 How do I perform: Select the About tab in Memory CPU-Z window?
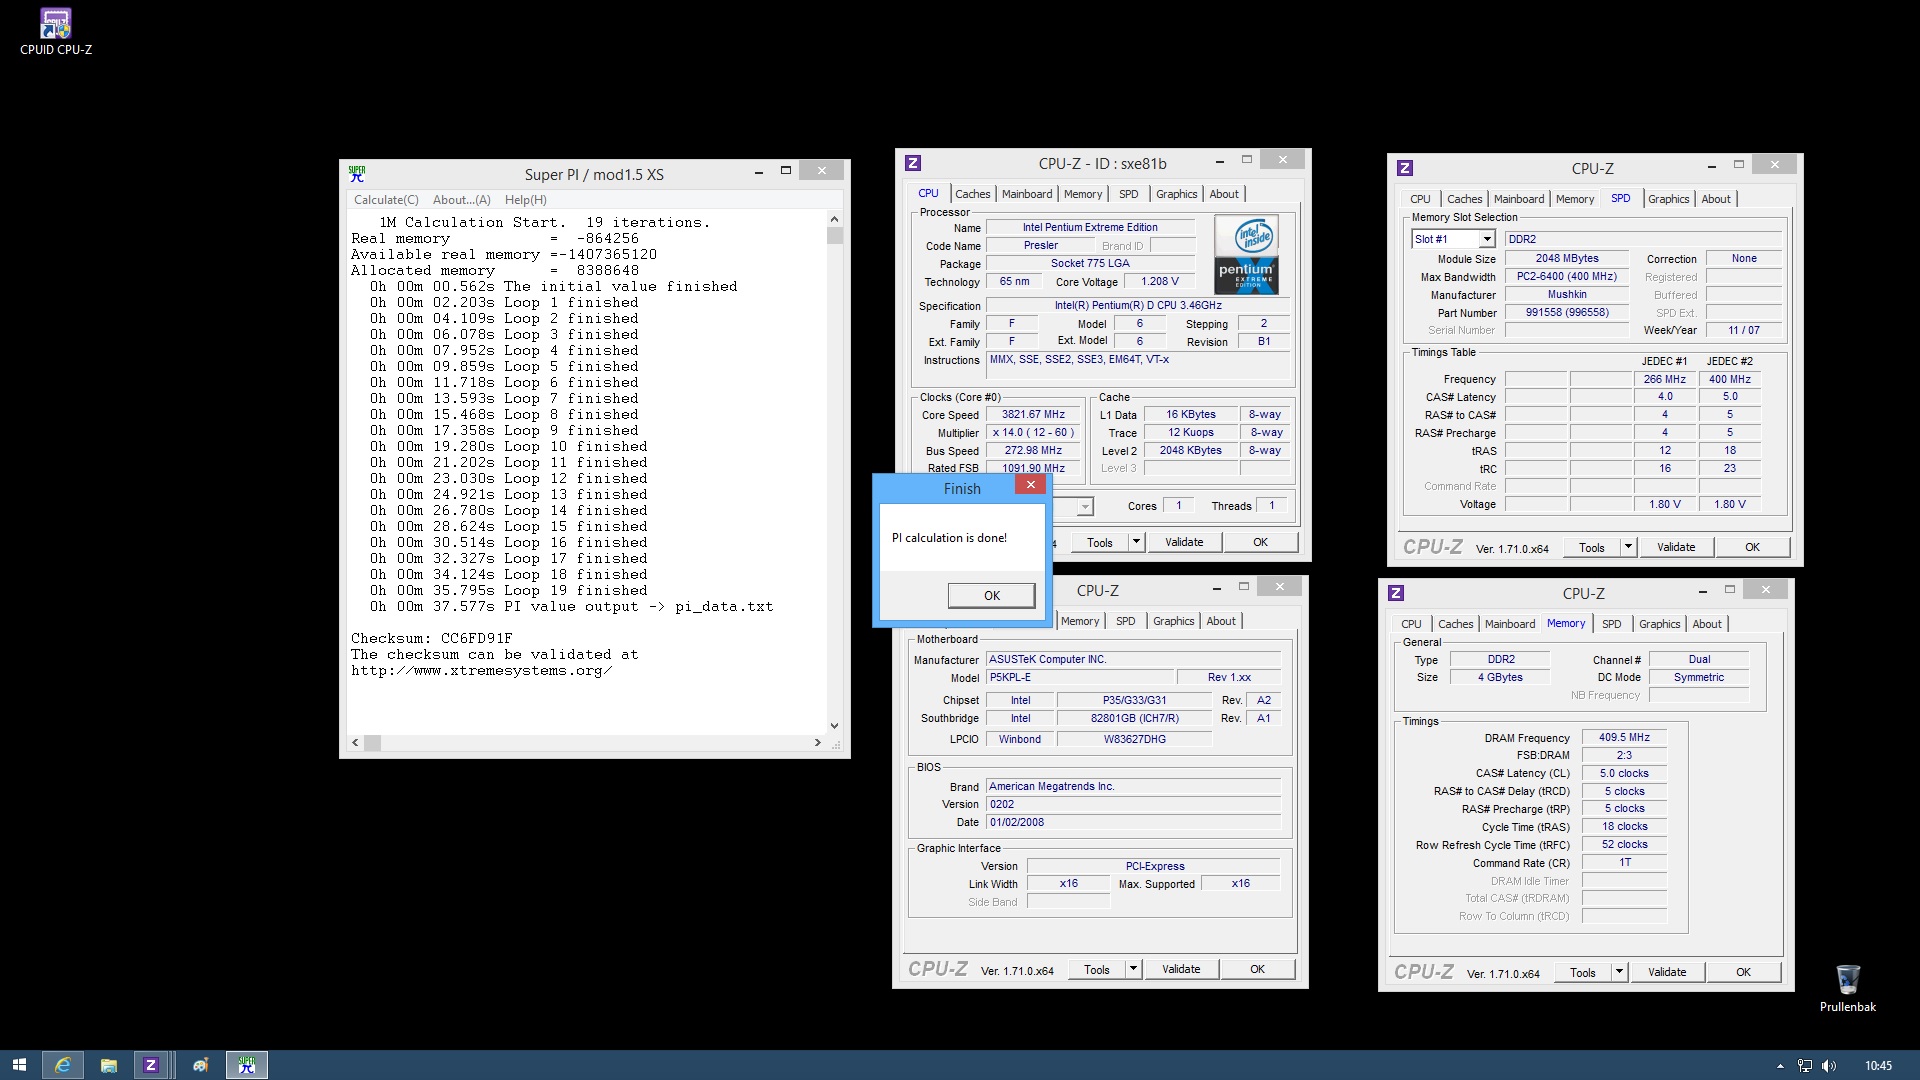(1706, 624)
